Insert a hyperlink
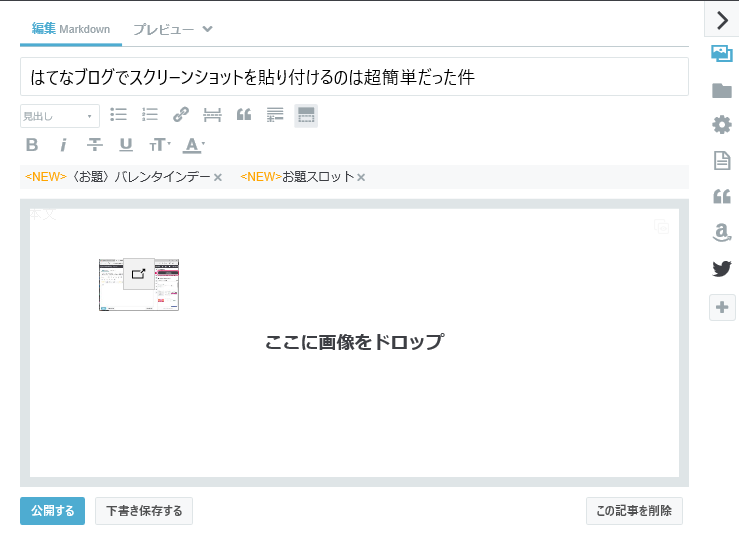Image resolution: width=739 pixels, height=535 pixels. pyautogui.click(x=181, y=115)
